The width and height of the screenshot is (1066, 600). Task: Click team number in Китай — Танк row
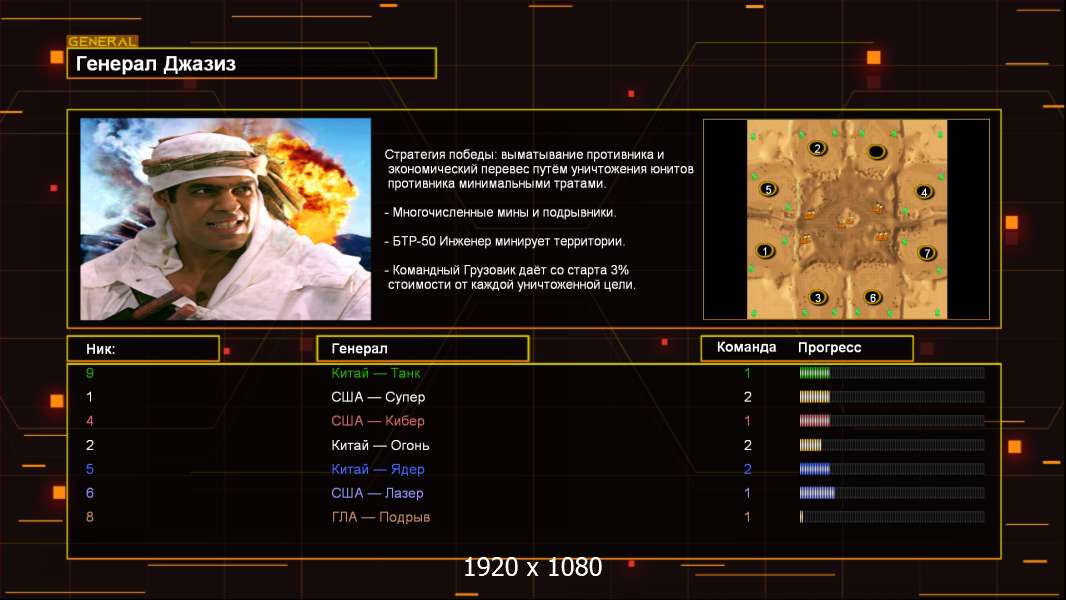point(747,372)
